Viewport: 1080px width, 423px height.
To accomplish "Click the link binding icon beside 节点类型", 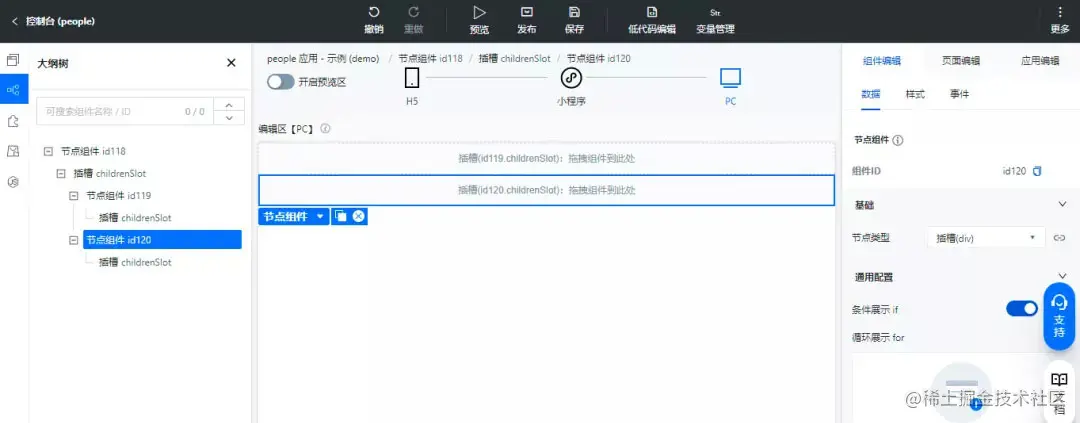I will pyautogui.click(x=1060, y=238).
